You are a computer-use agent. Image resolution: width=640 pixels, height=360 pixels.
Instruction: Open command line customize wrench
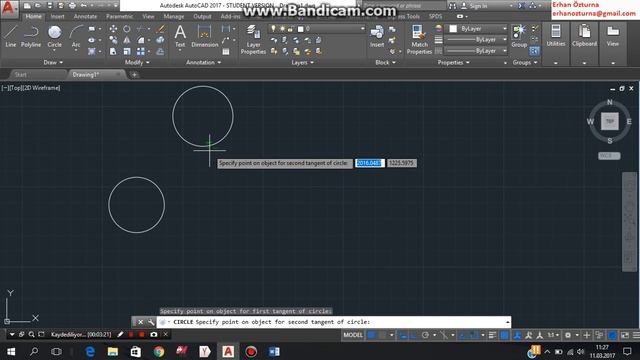pyautogui.click(x=151, y=322)
